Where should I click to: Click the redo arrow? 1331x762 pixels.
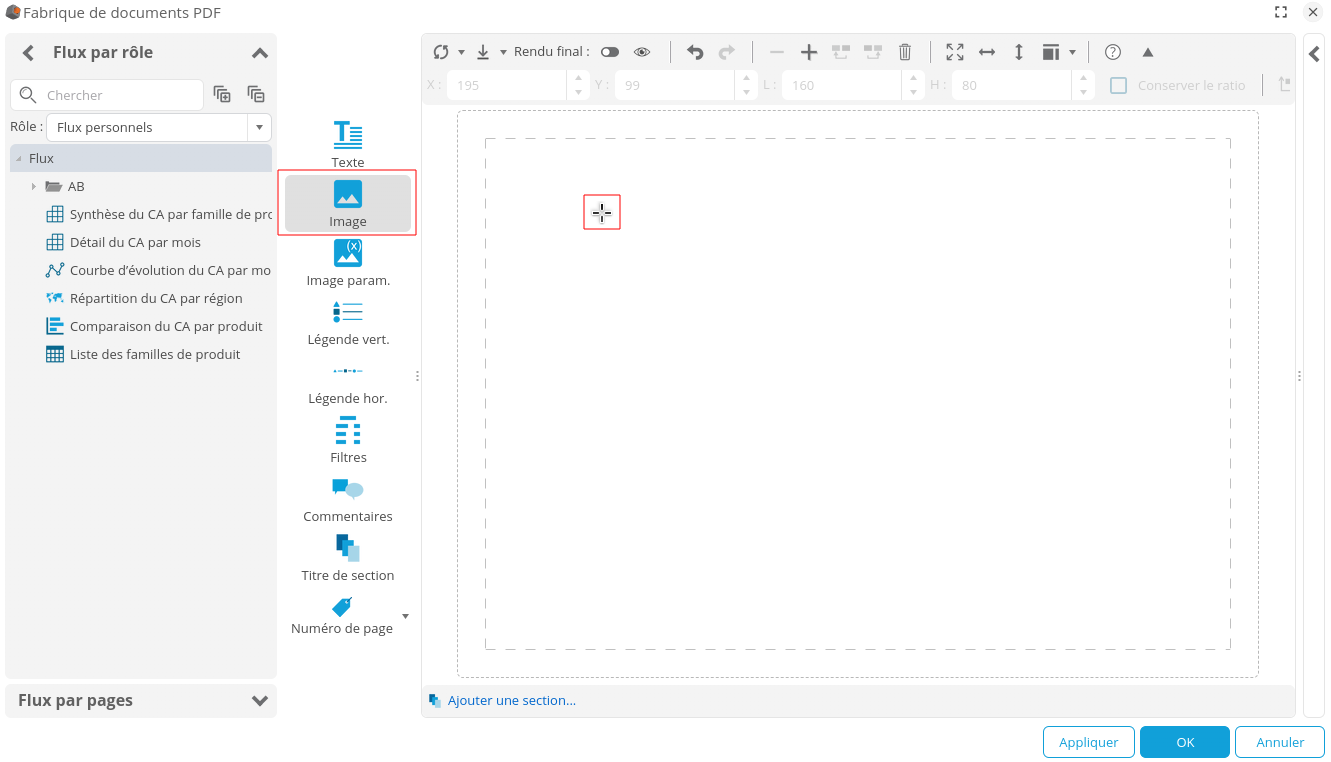coord(727,52)
